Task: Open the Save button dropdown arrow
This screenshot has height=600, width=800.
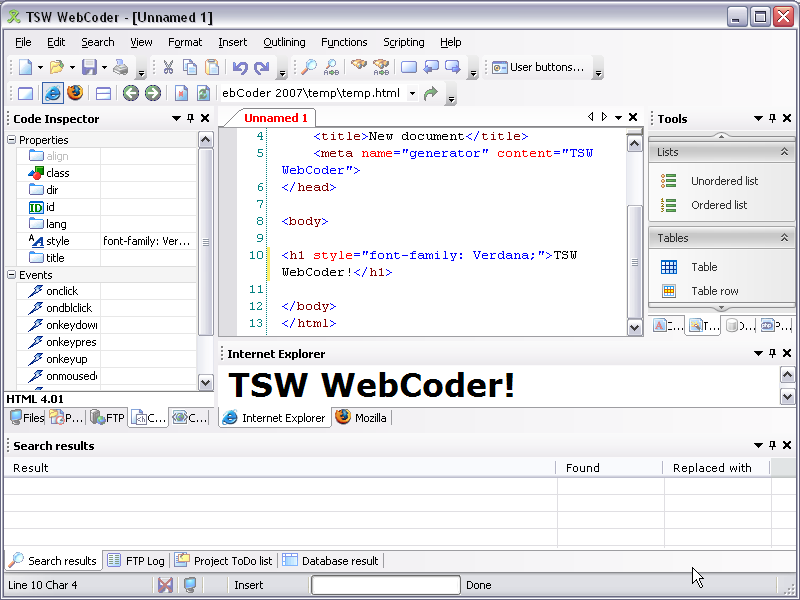Action: 104,67
